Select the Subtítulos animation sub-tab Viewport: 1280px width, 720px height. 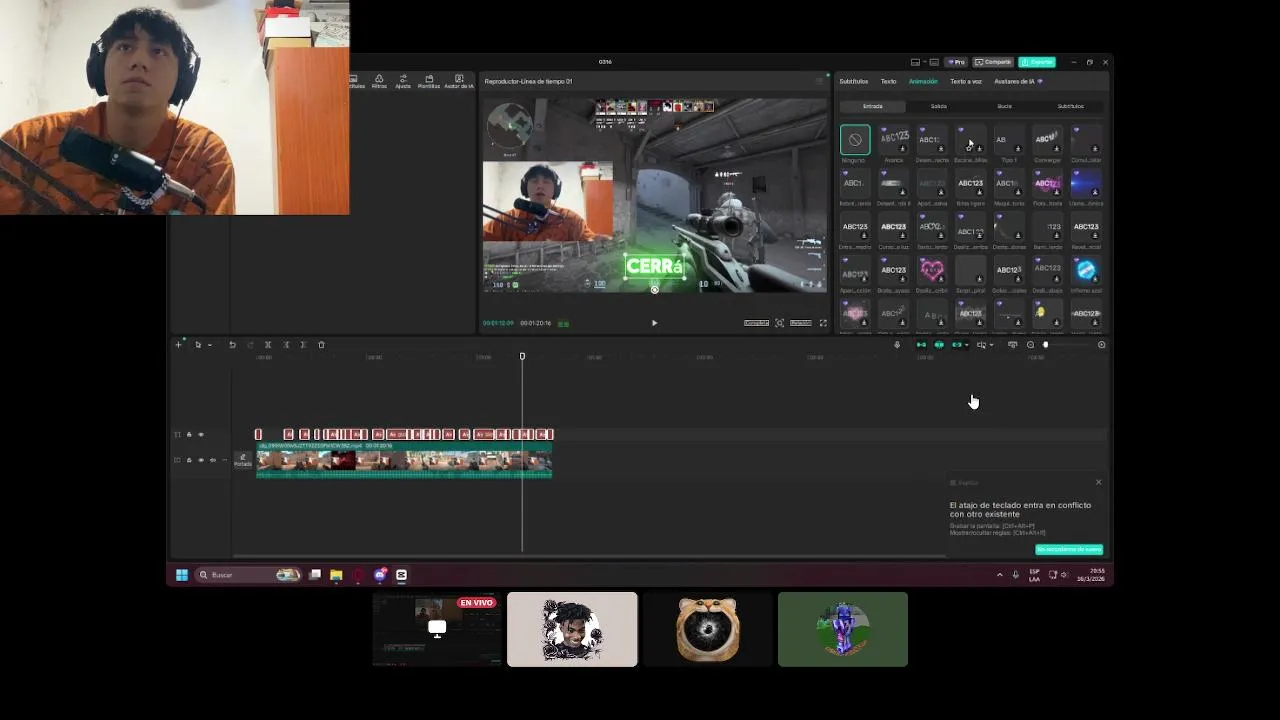(x=1071, y=106)
